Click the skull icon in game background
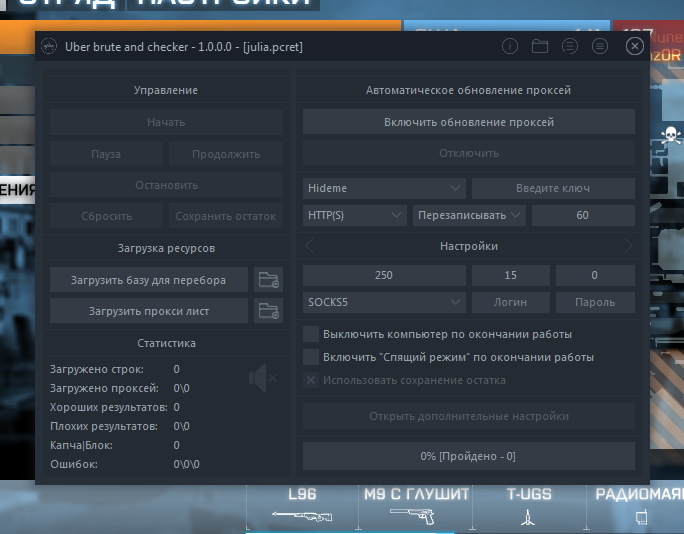The image size is (684, 534). click(x=670, y=135)
